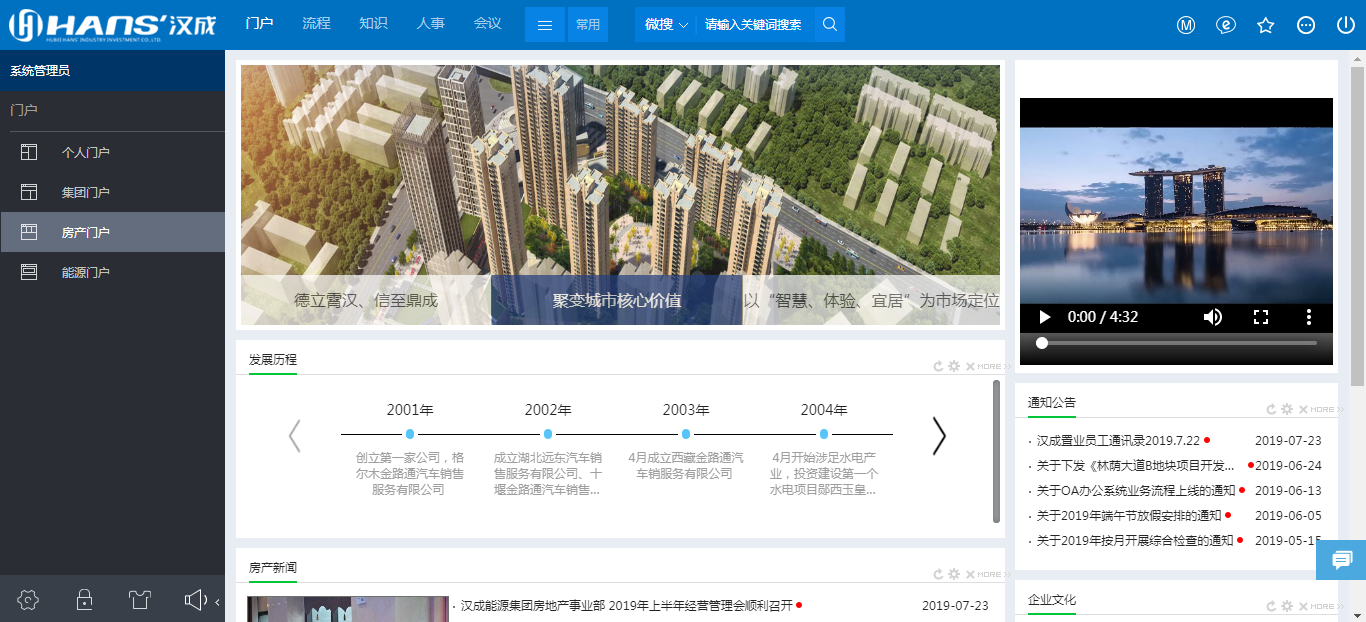
Task: Open notice 汉成置业员工通讯录2019.7.22
Action: (x=1116, y=441)
